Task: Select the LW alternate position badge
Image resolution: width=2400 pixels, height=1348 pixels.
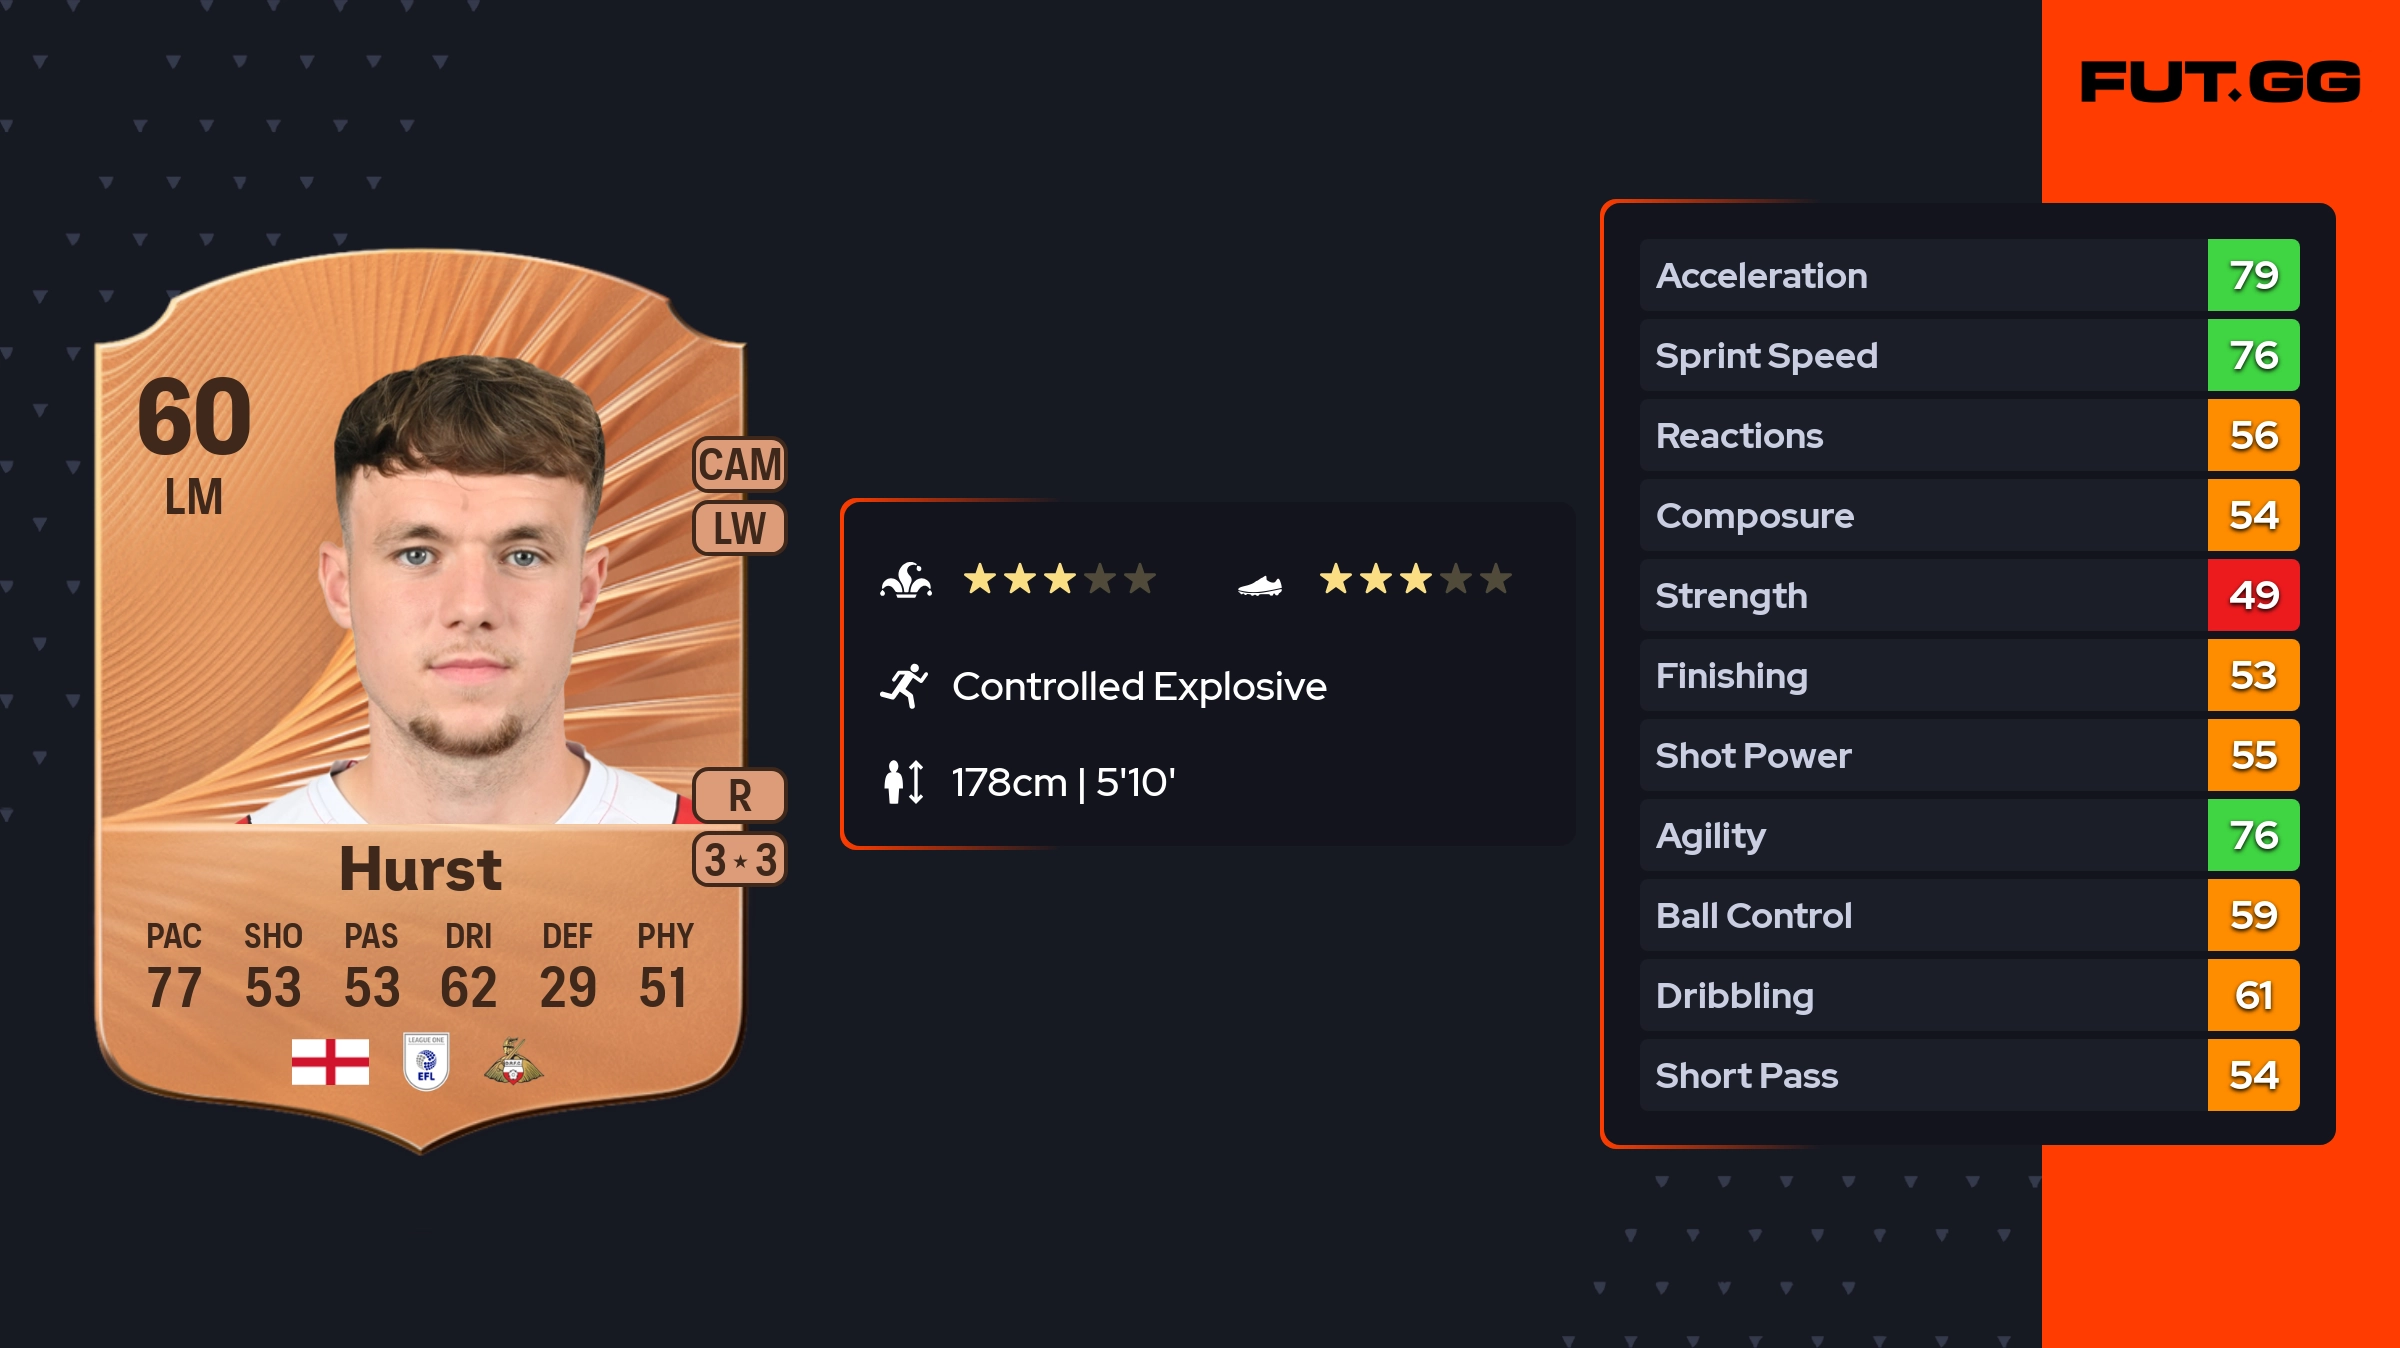Action: (x=739, y=528)
